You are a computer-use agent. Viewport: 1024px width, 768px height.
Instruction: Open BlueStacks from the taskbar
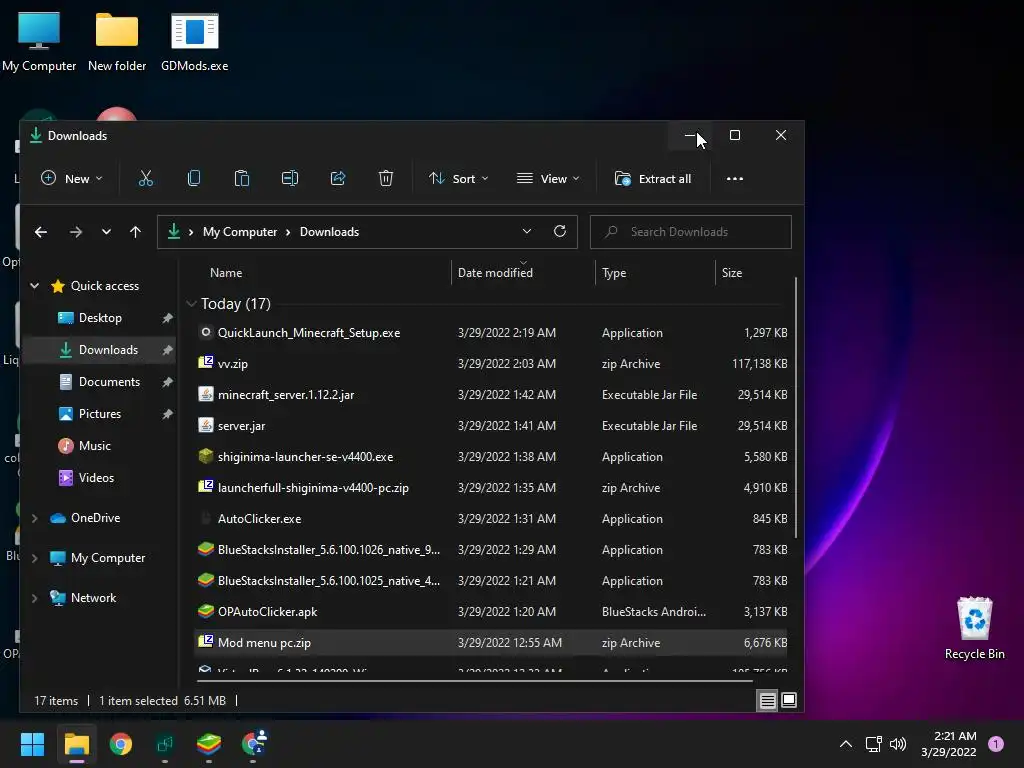coord(209,744)
